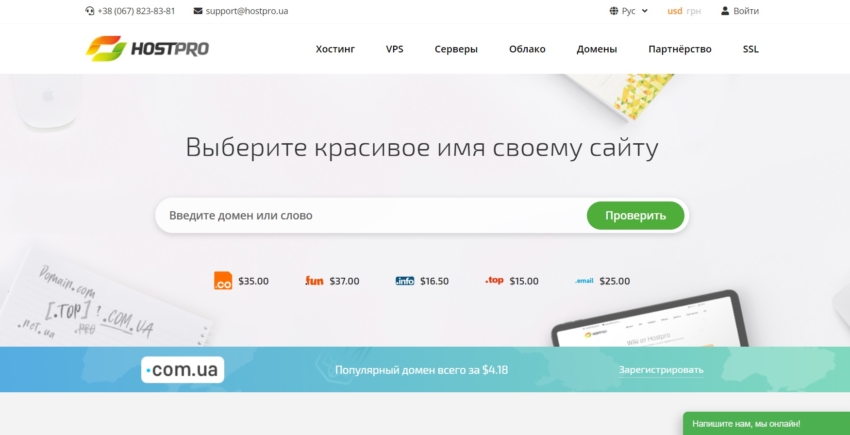Click the Проверить button
The width and height of the screenshot is (850, 435).
pyautogui.click(x=635, y=215)
